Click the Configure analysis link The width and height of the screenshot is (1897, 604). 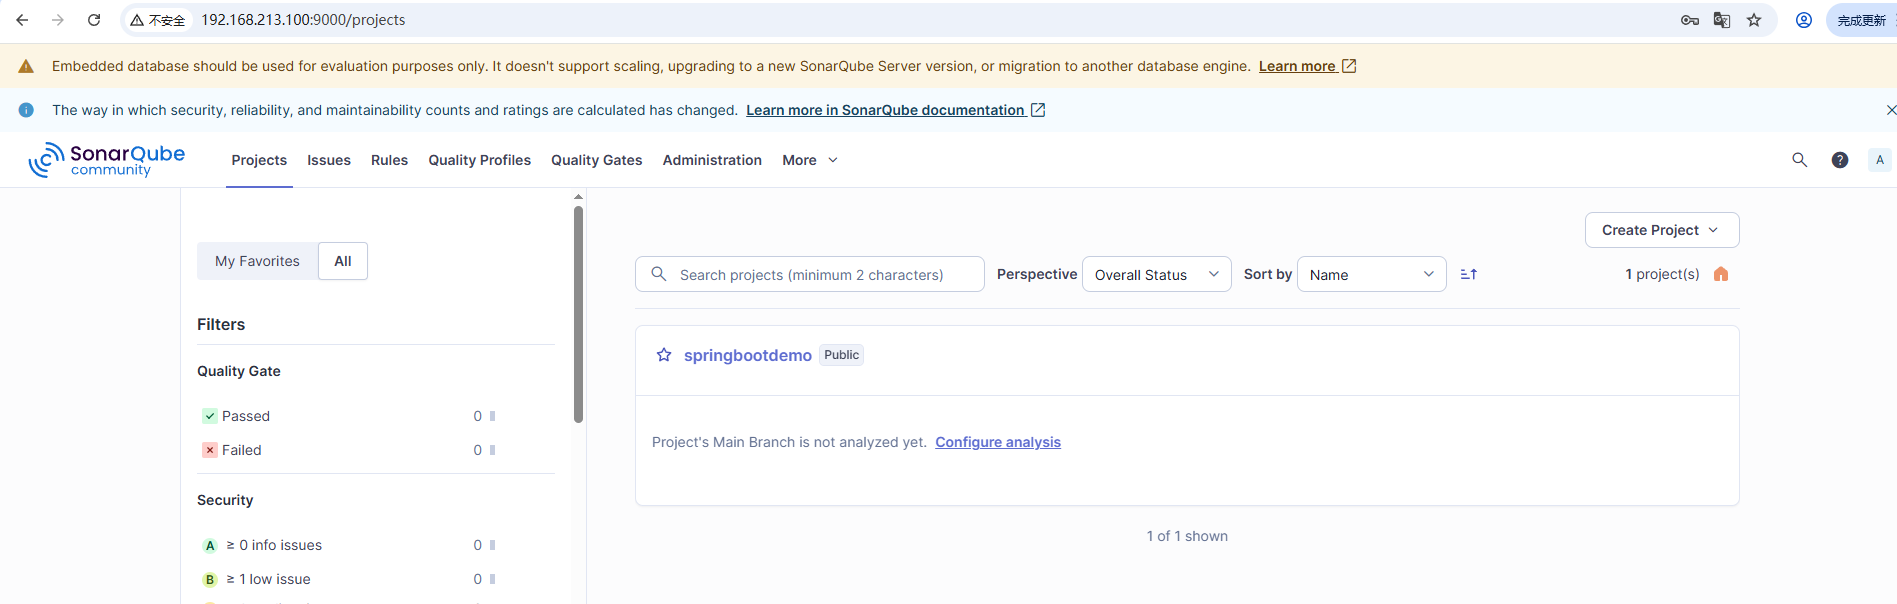pyautogui.click(x=998, y=442)
